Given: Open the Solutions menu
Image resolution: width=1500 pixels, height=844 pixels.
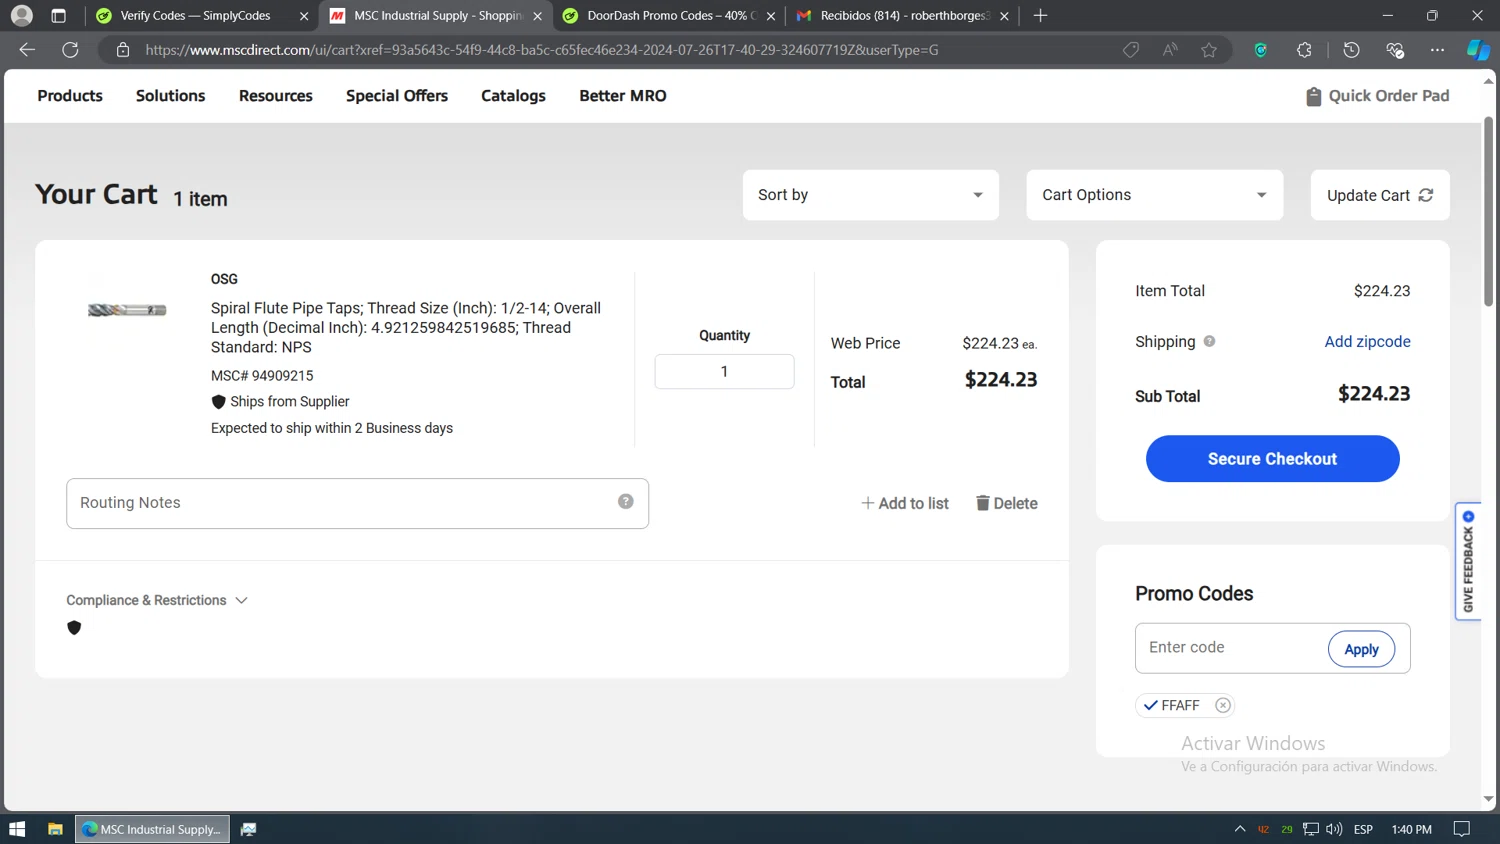Looking at the screenshot, I should click(x=170, y=96).
